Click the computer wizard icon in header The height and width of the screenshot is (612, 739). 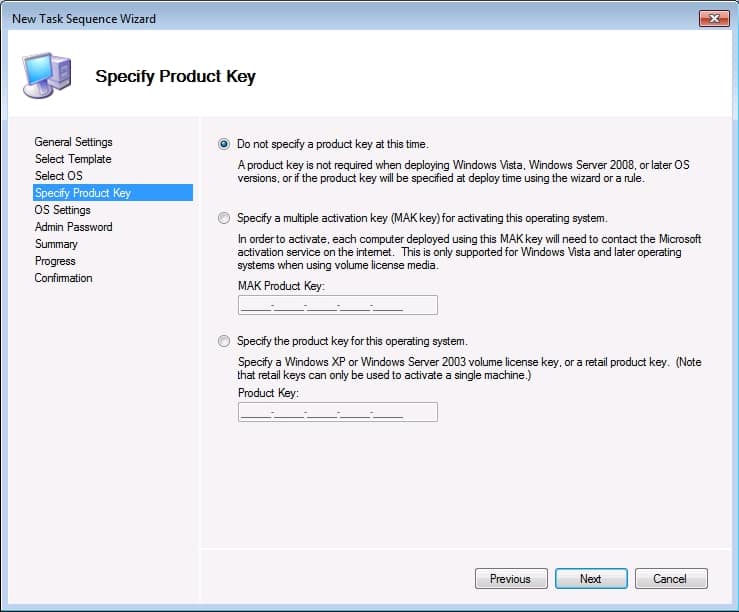[x=47, y=75]
